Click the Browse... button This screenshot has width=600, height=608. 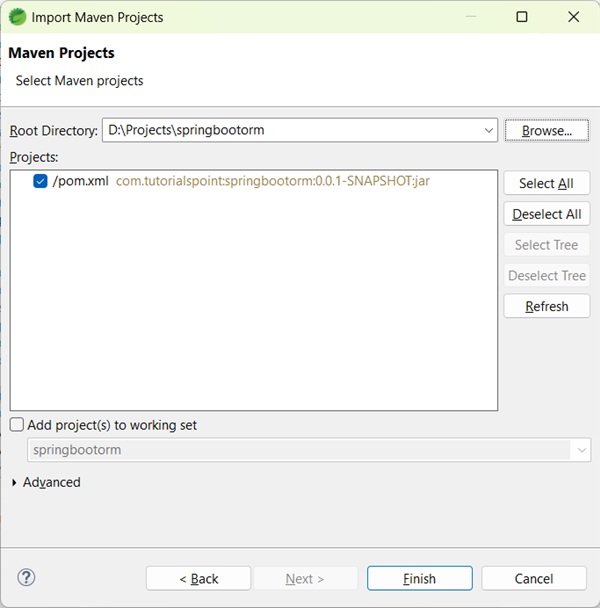click(x=546, y=130)
